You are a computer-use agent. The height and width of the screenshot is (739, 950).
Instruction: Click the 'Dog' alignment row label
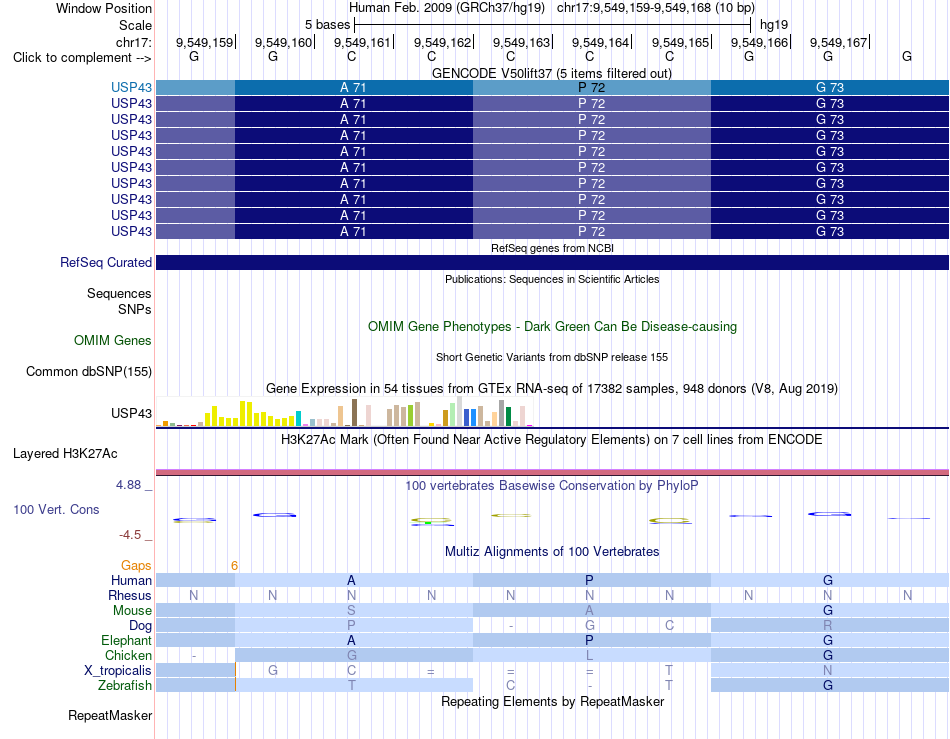(140, 626)
